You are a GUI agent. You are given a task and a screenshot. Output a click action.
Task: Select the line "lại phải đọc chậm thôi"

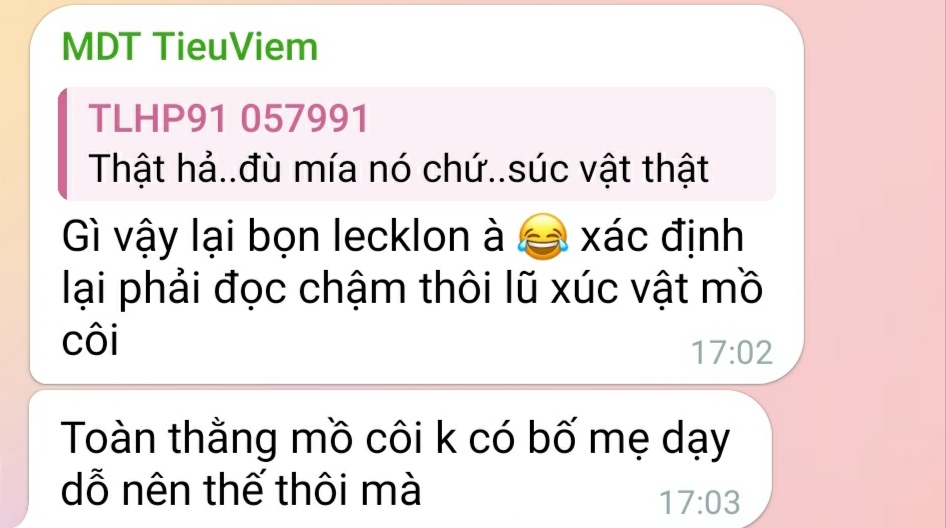coord(413,289)
